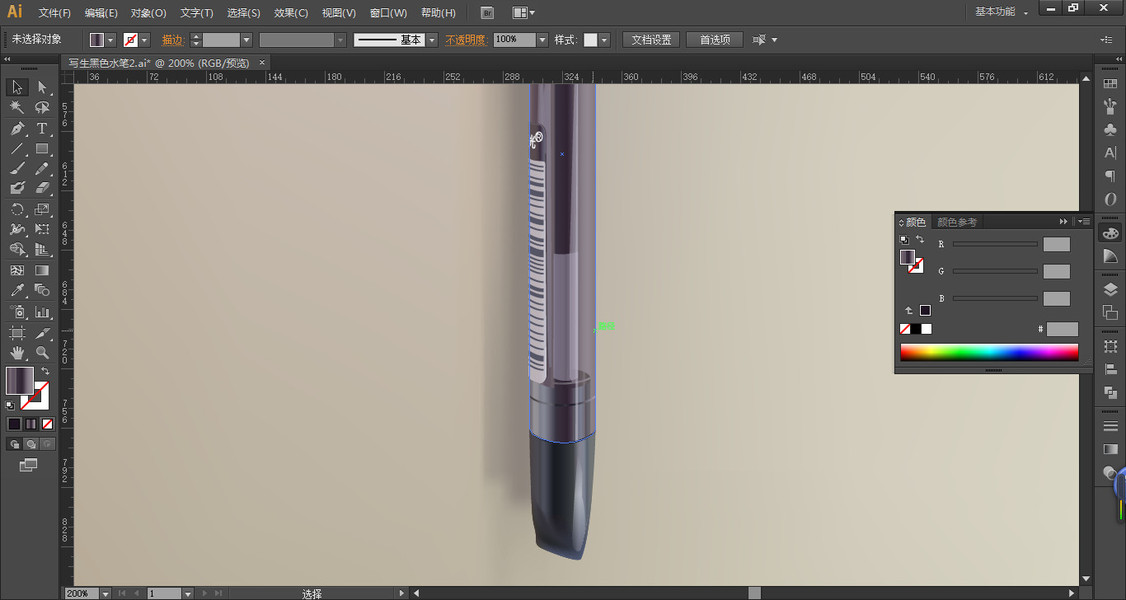The image size is (1126, 600).
Task: Click 文档设置 button
Action: 651,40
